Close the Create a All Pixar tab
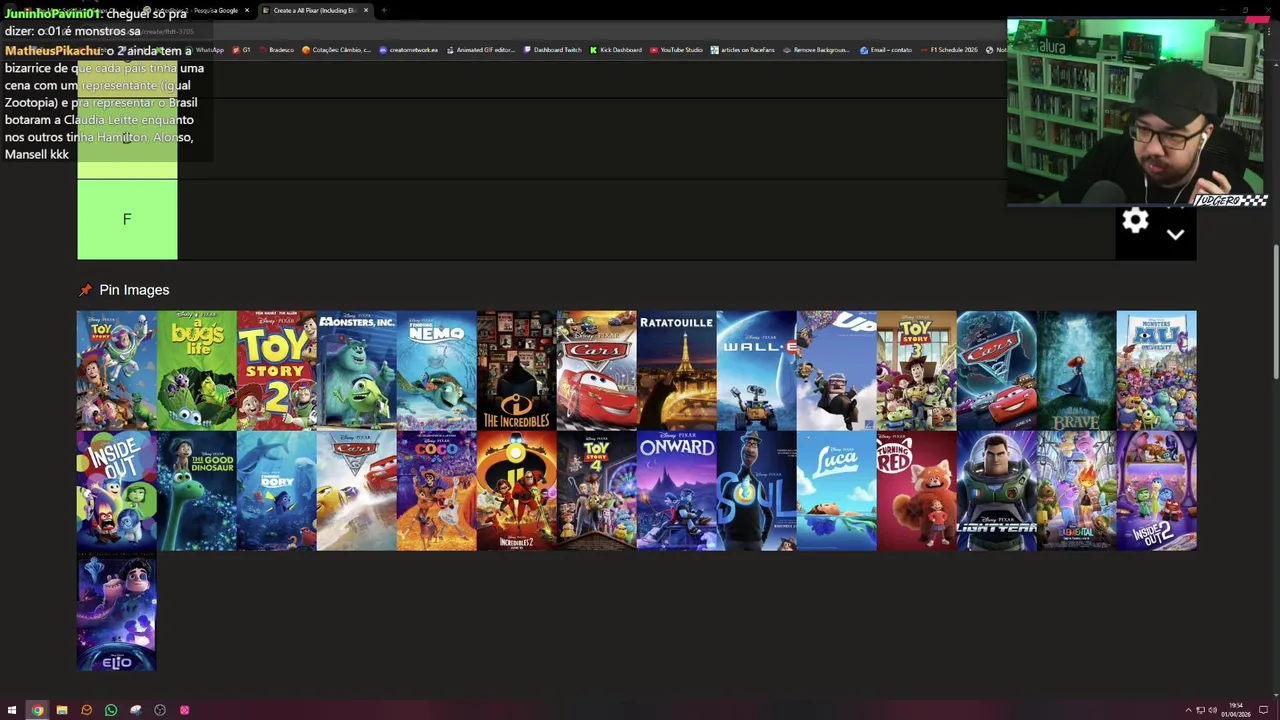Viewport: 1280px width, 720px height. [365, 10]
